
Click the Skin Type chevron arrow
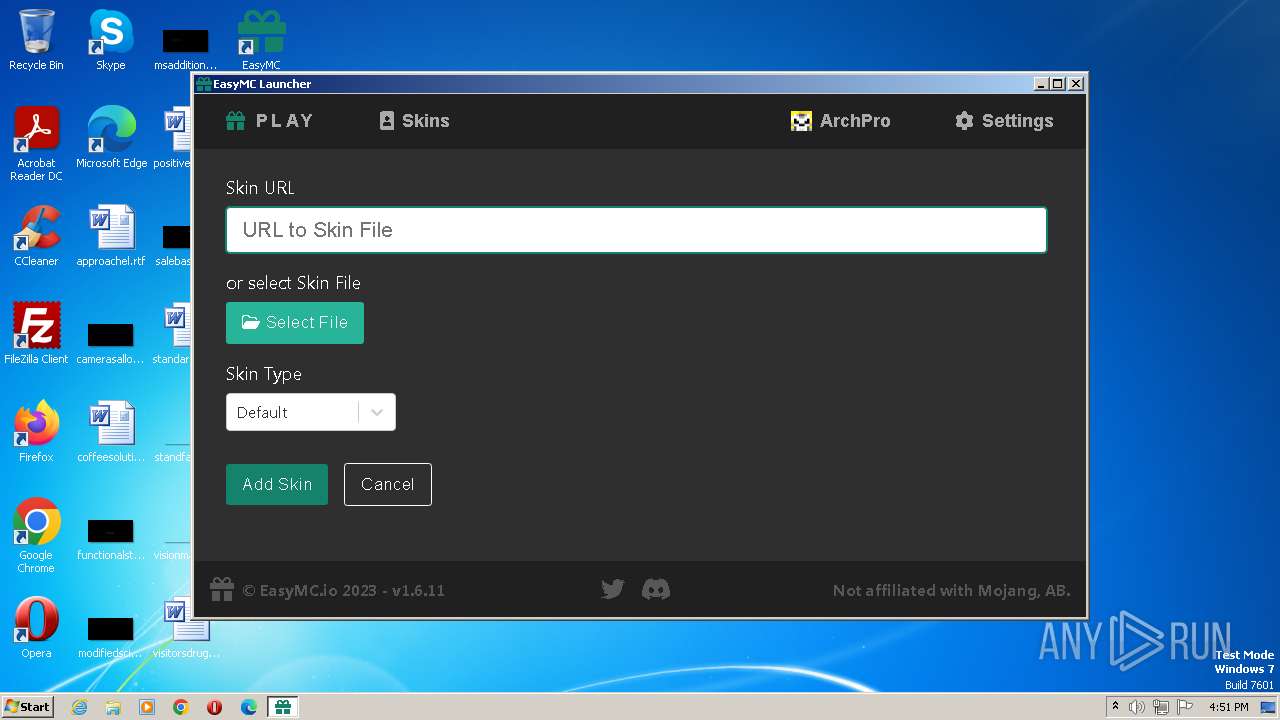point(377,412)
